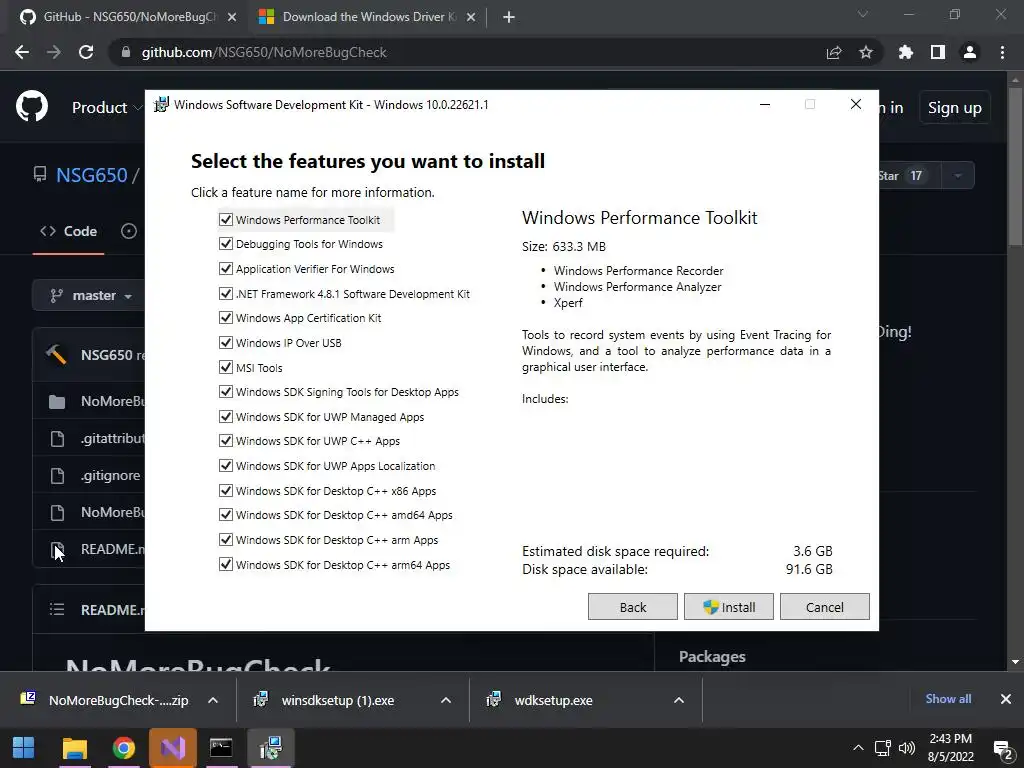This screenshot has width=1024, height=768.
Task: Select the Code tab on GitHub
Action: 69,231
